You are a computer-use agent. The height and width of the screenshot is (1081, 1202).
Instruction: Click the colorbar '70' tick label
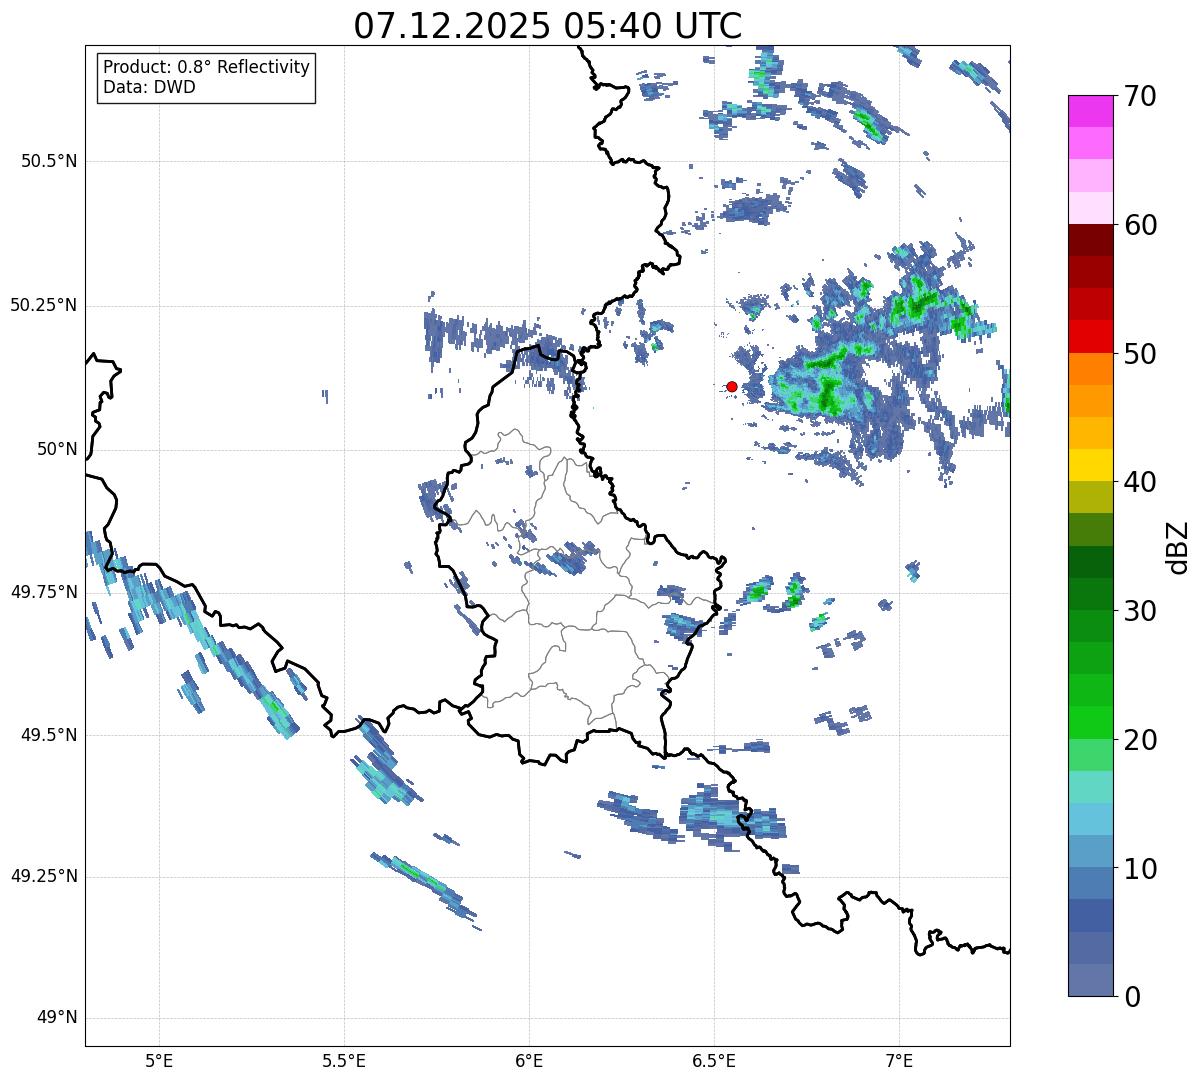[1141, 96]
